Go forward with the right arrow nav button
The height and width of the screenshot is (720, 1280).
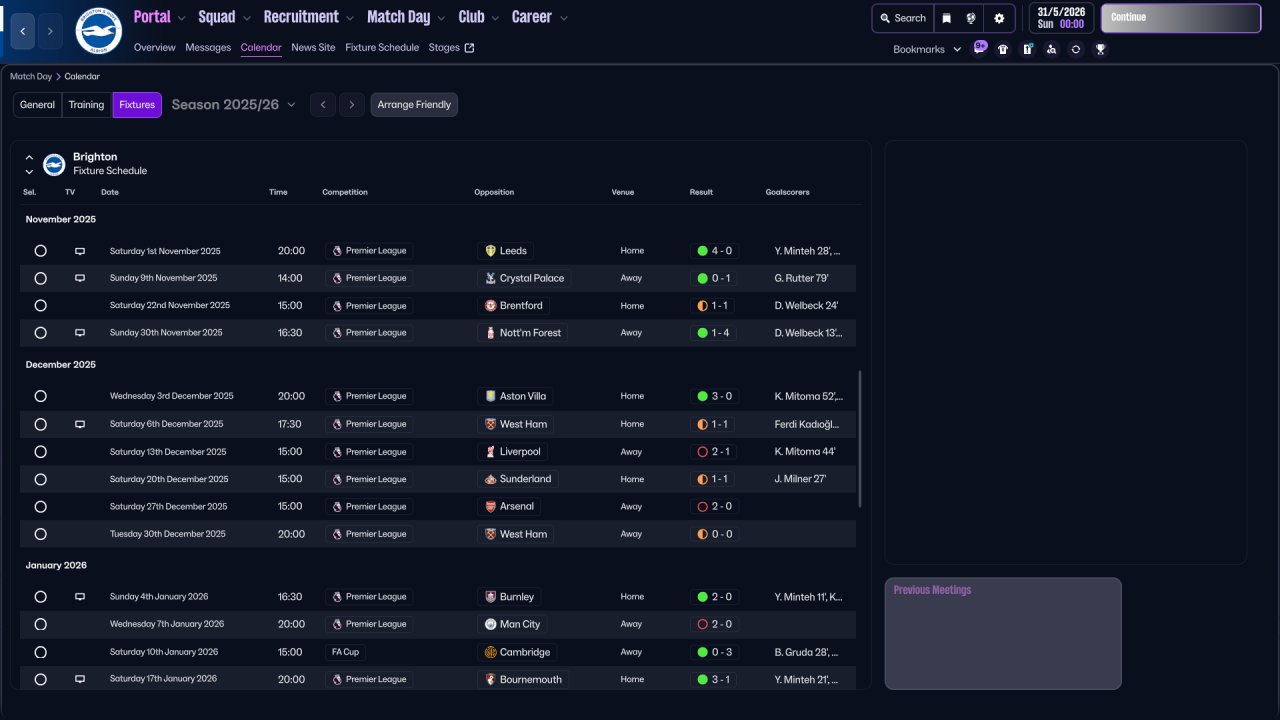coord(50,31)
